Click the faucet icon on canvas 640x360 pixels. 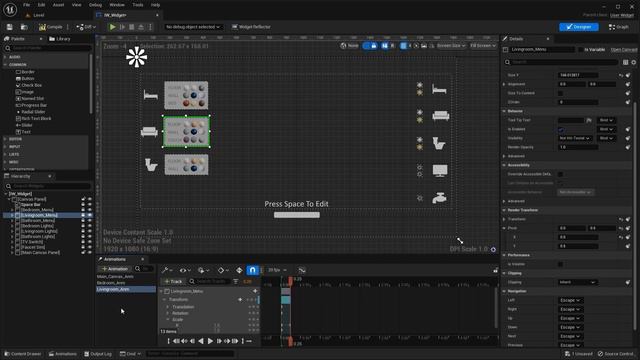(439, 198)
